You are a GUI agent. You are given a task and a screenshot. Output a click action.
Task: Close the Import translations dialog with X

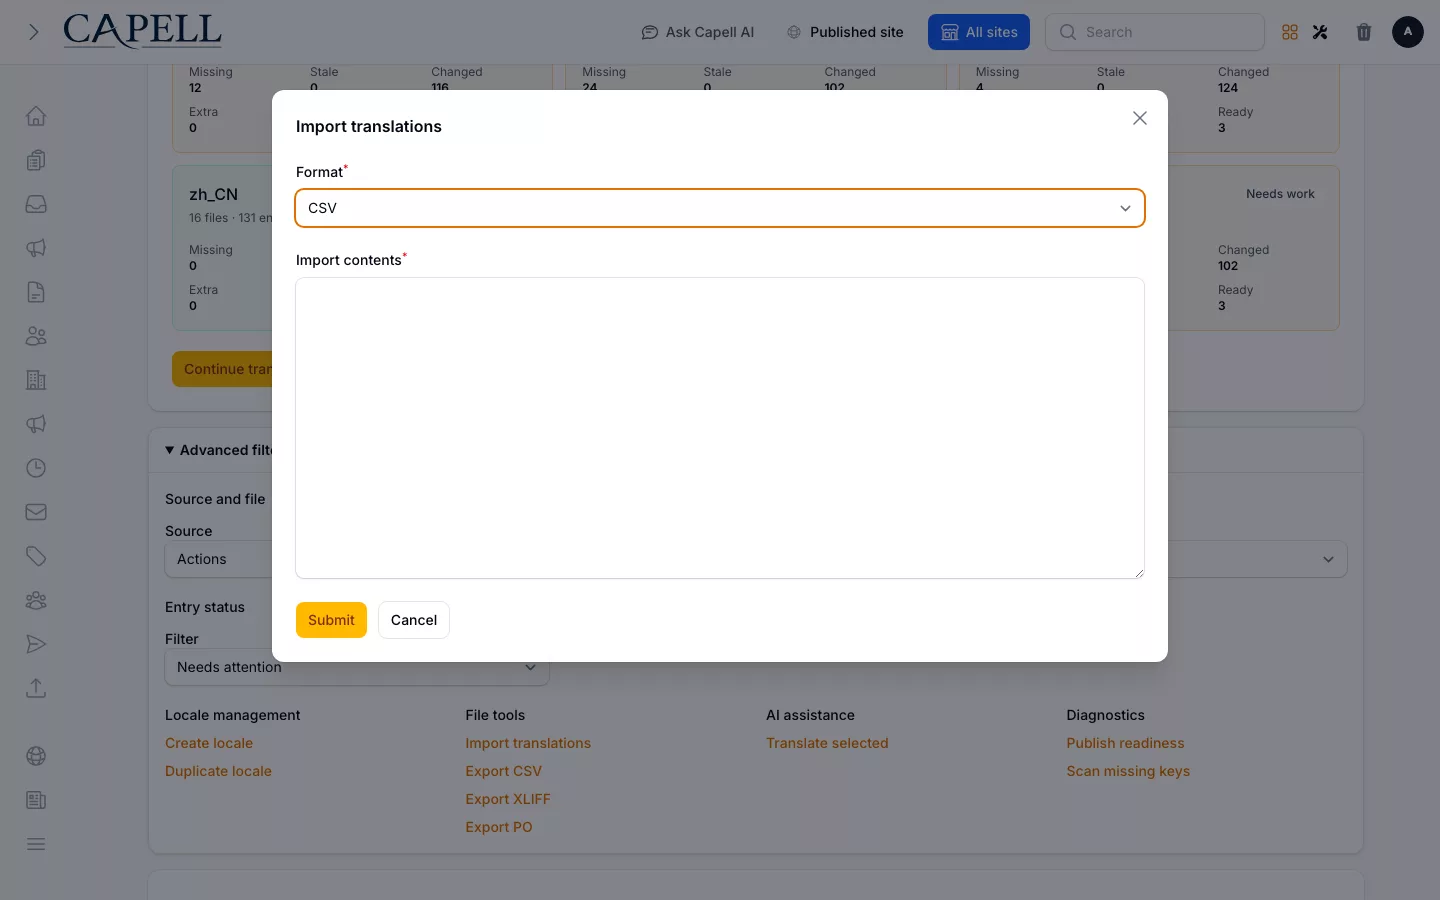coord(1140,118)
